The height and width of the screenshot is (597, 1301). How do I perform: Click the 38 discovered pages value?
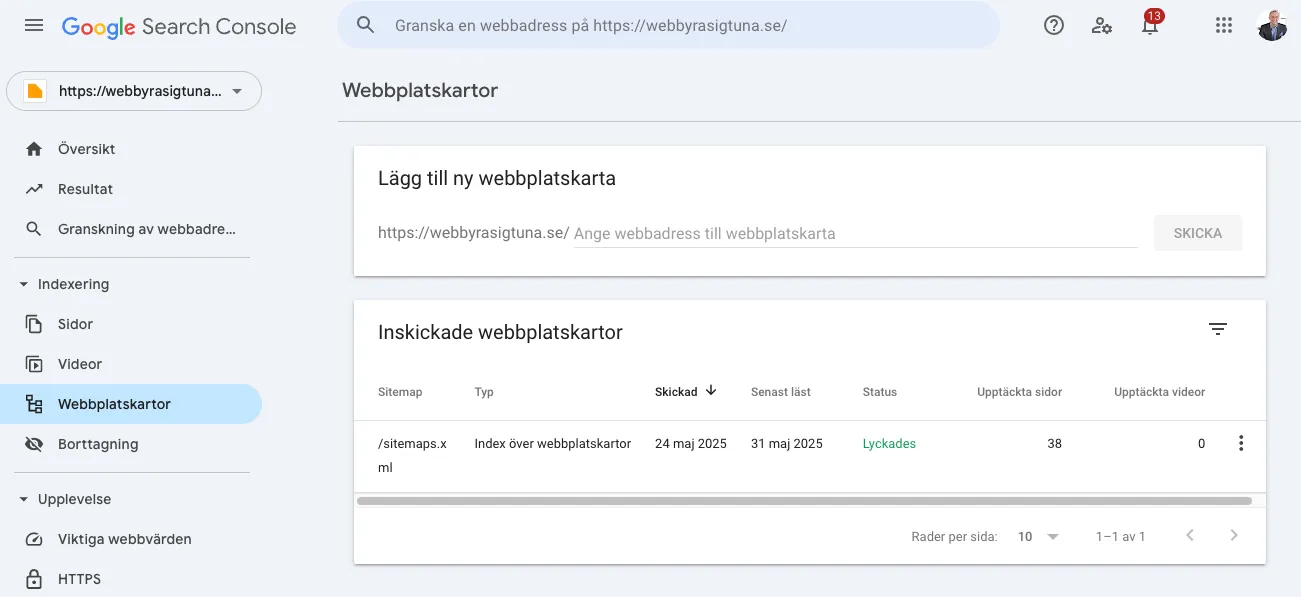click(x=1054, y=443)
